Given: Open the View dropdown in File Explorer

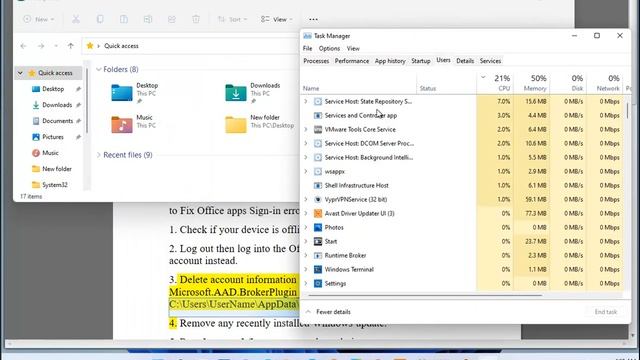Looking at the screenshot, I should click(x=277, y=19).
